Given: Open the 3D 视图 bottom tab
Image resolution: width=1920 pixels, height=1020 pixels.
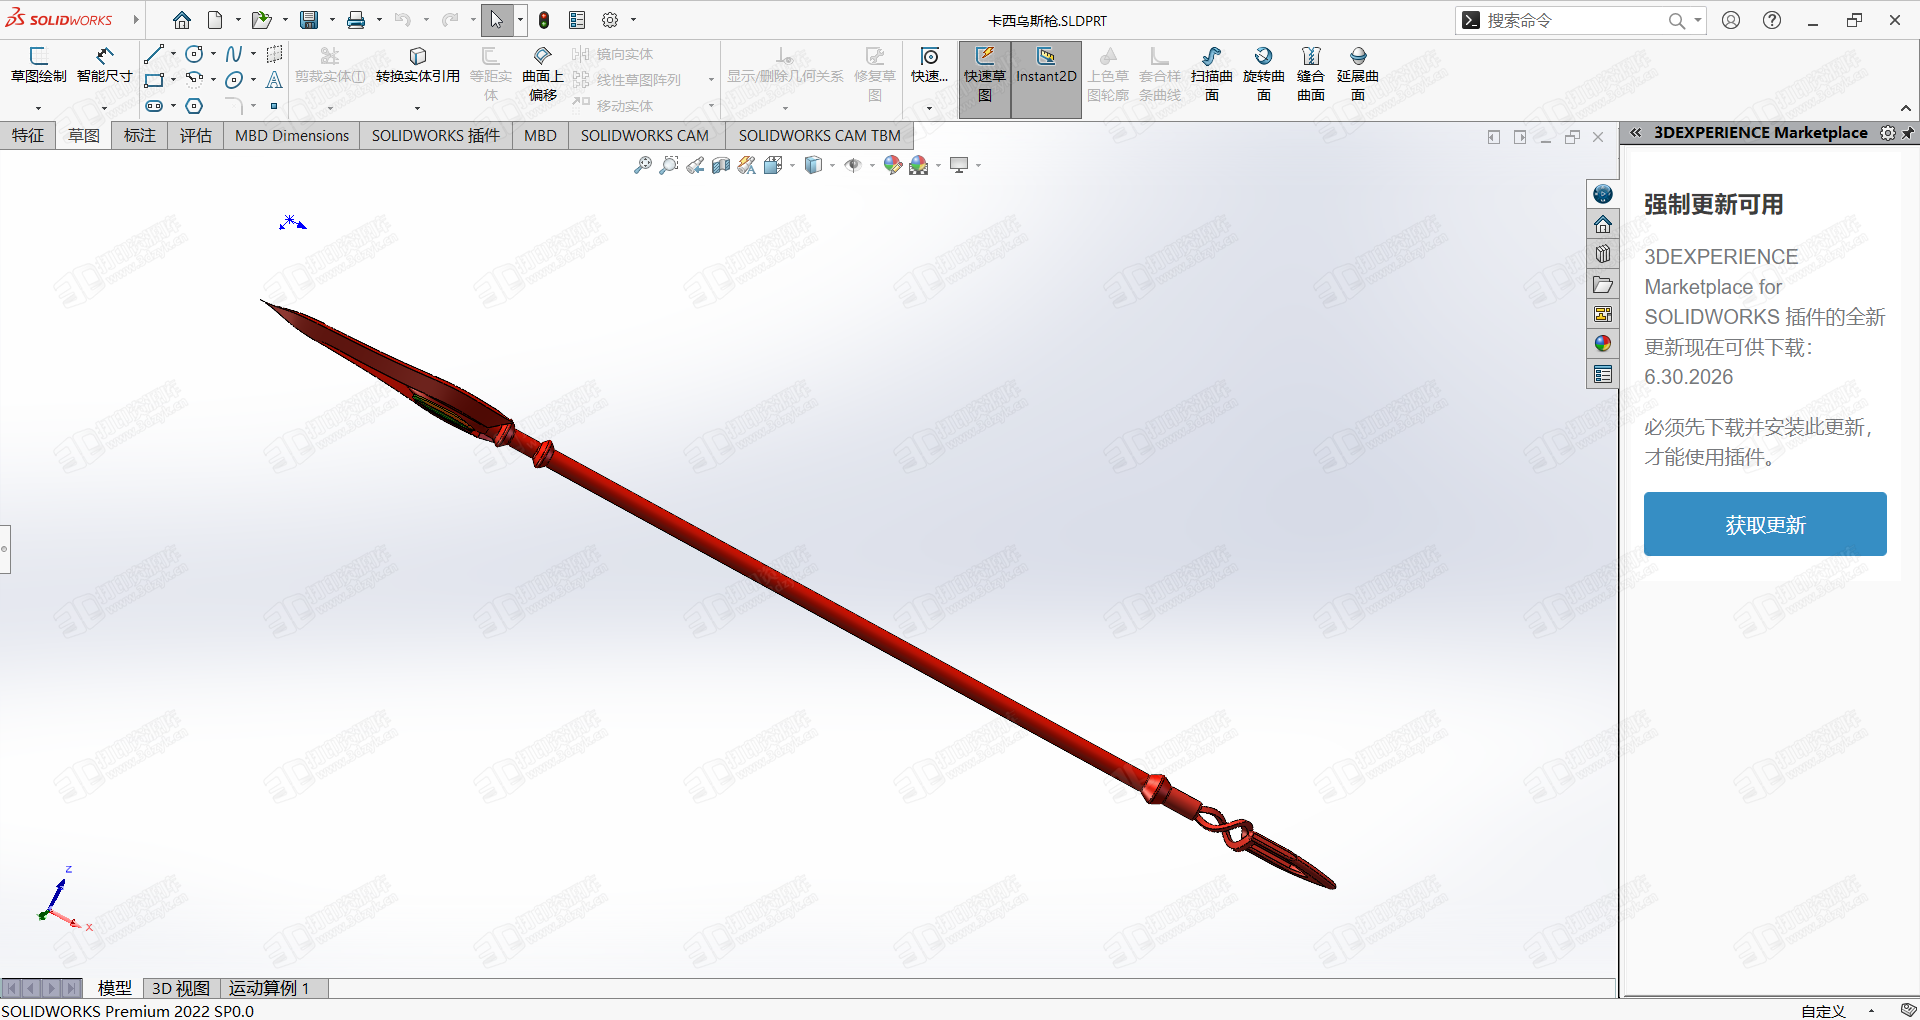Looking at the screenshot, I should [181, 988].
